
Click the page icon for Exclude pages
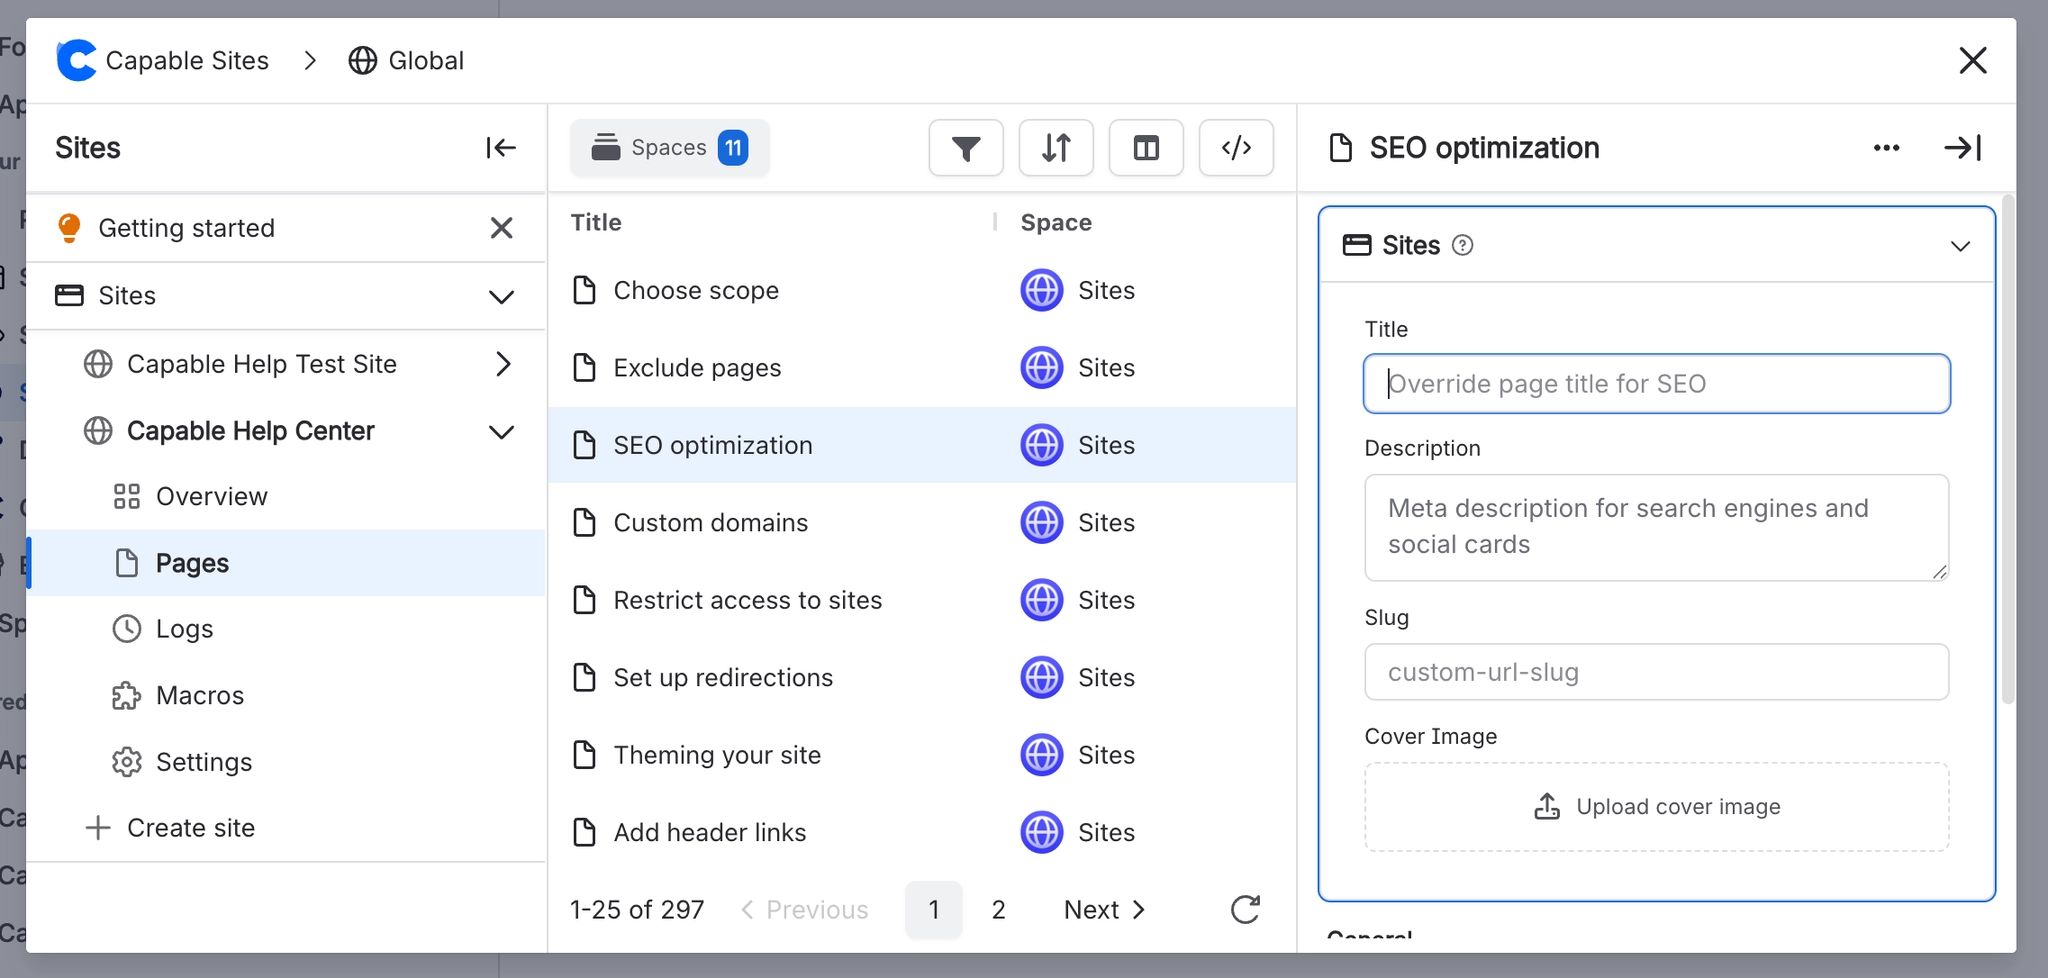[x=584, y=367]
